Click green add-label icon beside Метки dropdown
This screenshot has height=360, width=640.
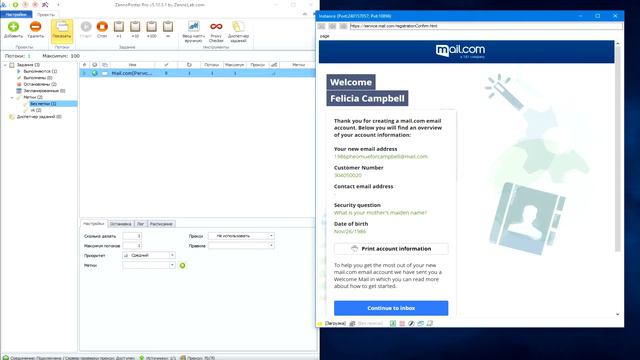pyautogui.click(x=182, y=266)
